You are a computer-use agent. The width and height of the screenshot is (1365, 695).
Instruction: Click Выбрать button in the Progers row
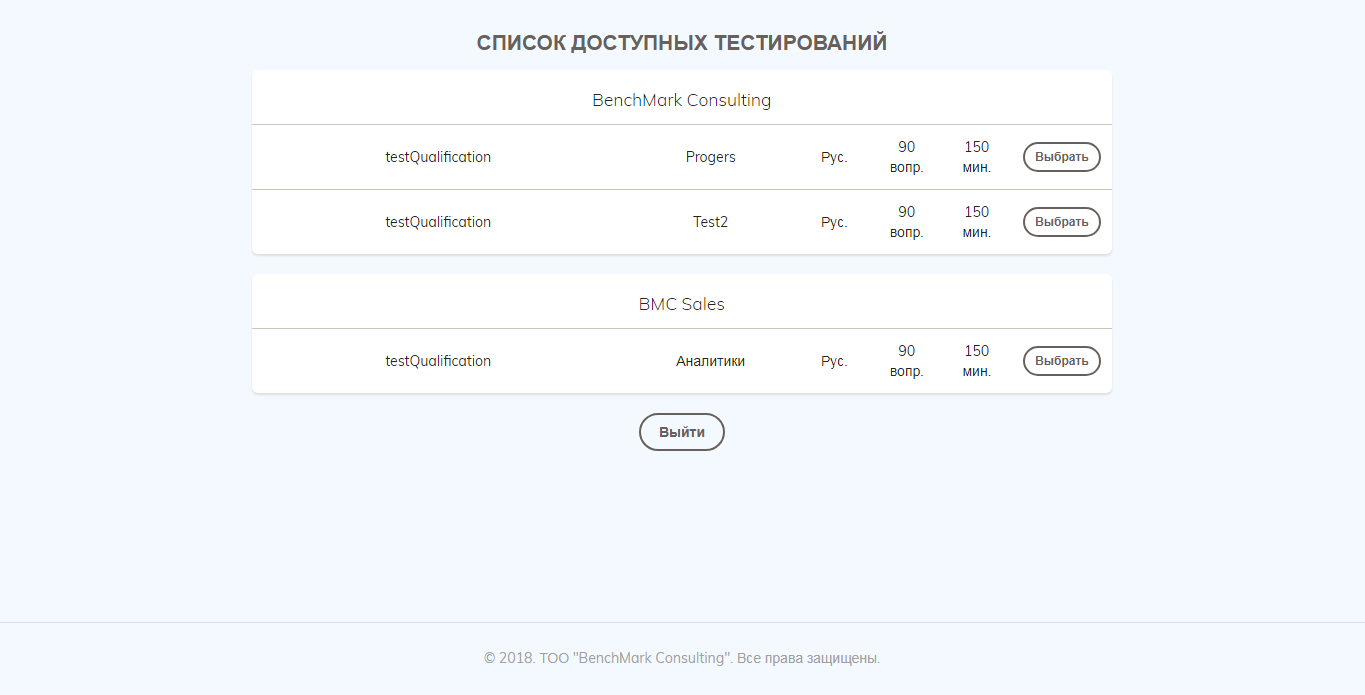coord(1061,157)
